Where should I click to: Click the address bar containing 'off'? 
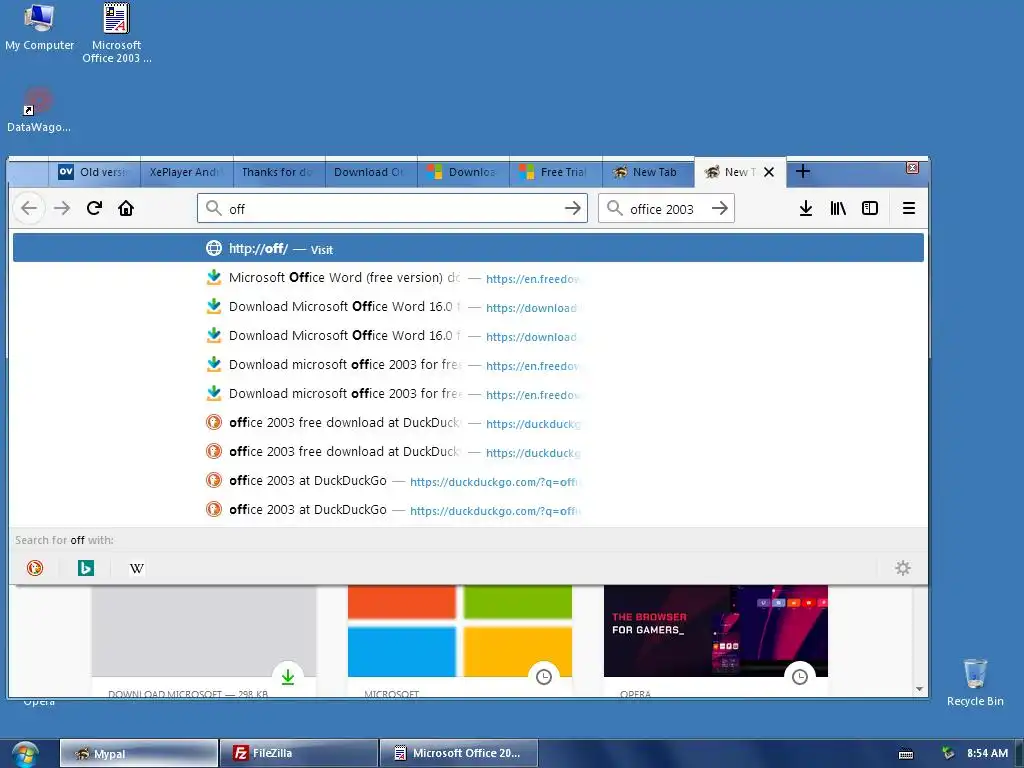pos(392,208)
